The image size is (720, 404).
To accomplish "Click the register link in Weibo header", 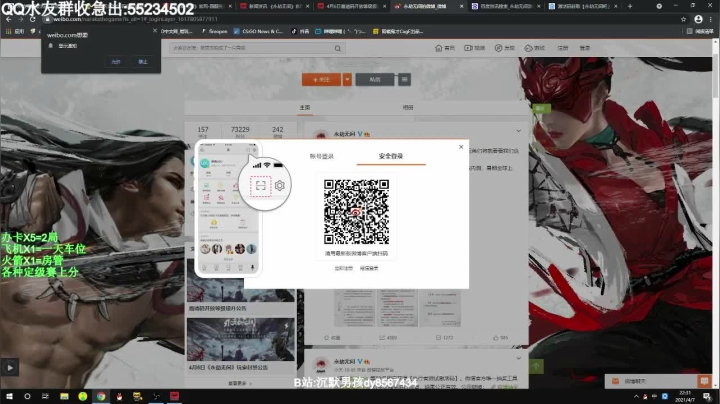I will 563,48.
